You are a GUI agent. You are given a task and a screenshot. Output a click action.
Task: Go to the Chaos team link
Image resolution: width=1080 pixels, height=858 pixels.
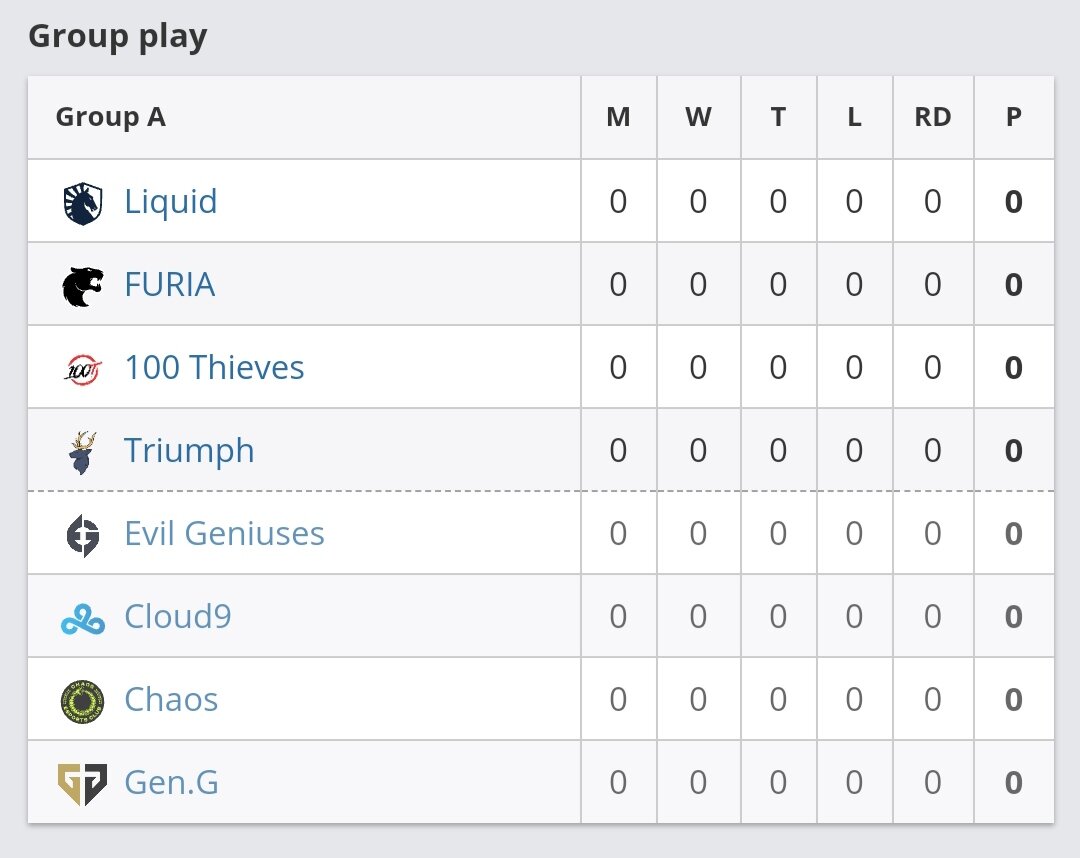[171, 700]
